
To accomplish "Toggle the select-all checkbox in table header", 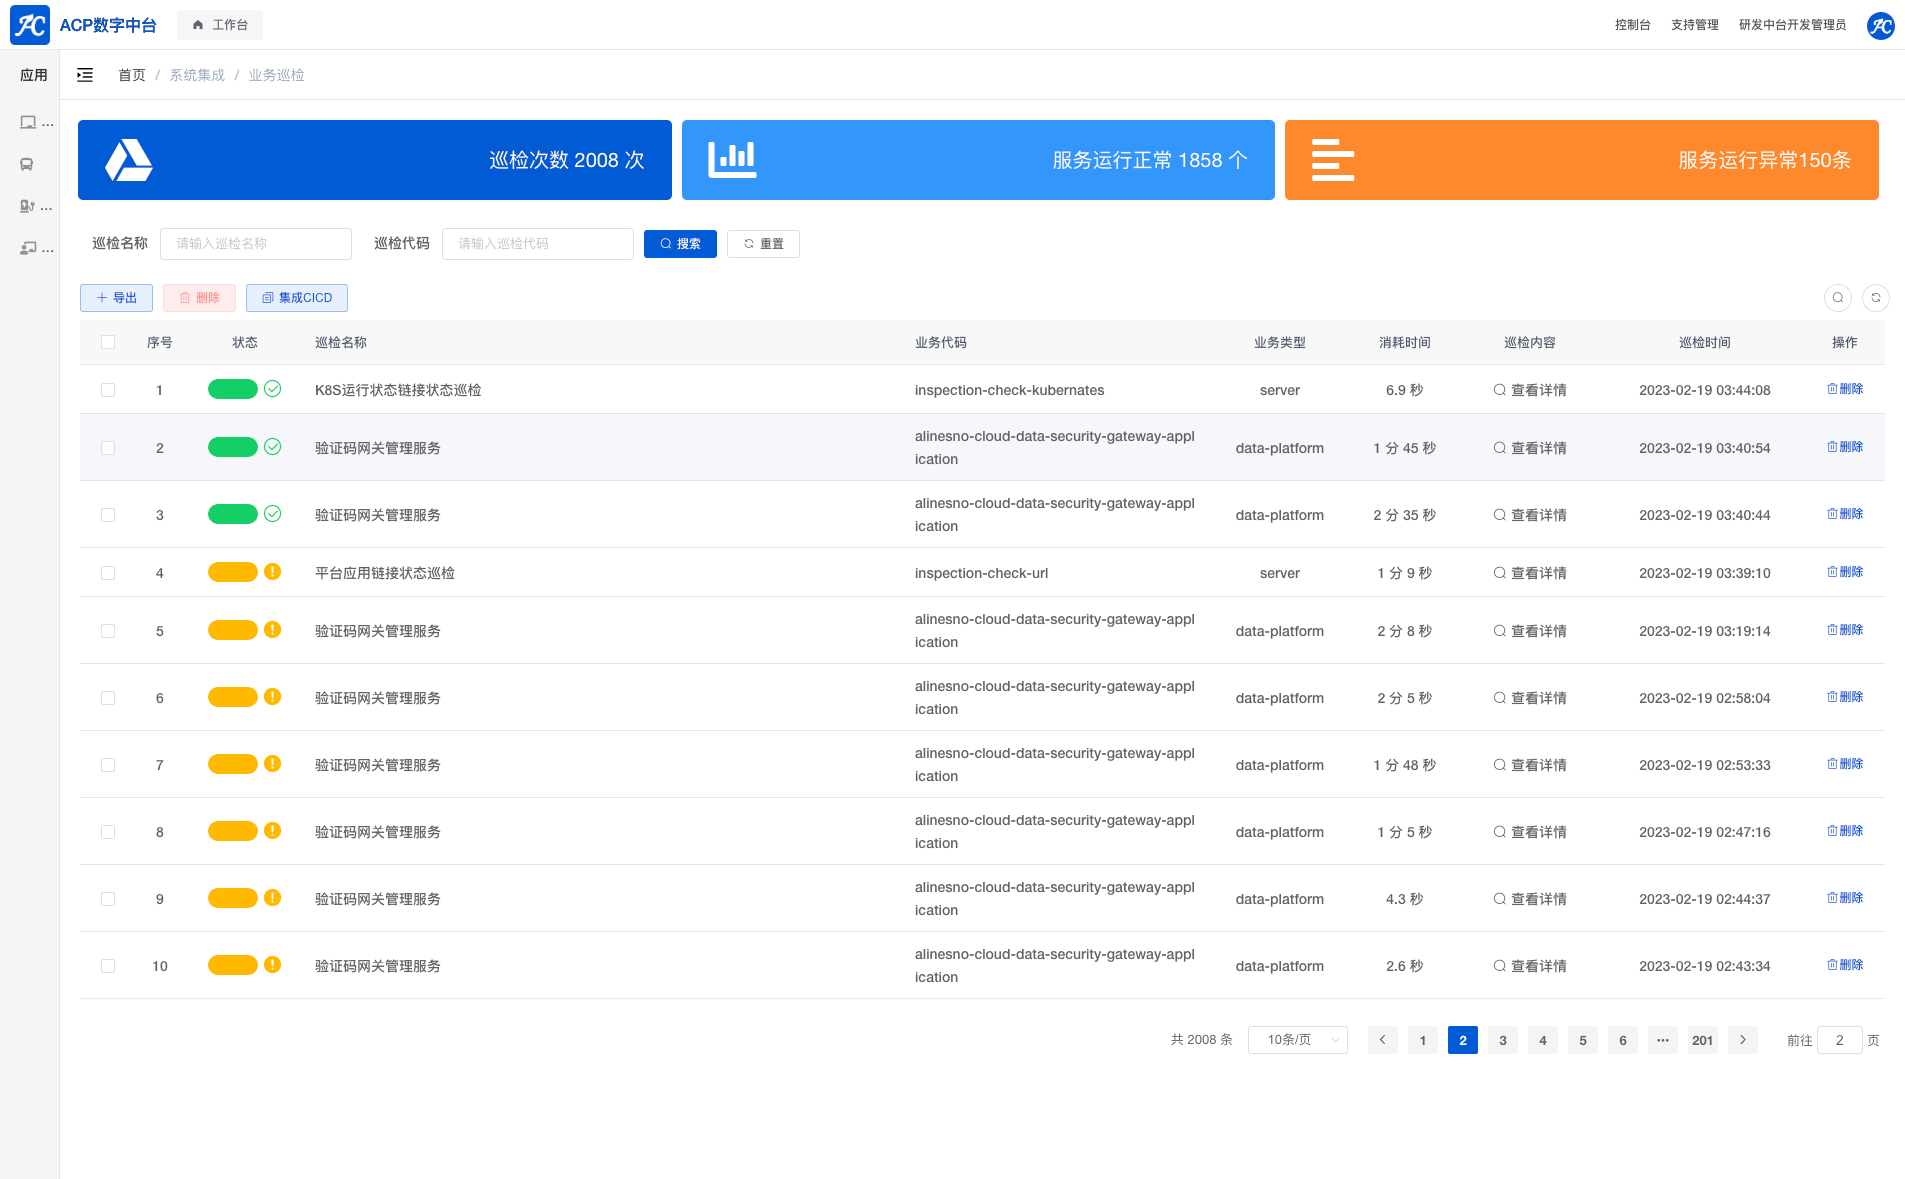I will (x=108, y=343).
